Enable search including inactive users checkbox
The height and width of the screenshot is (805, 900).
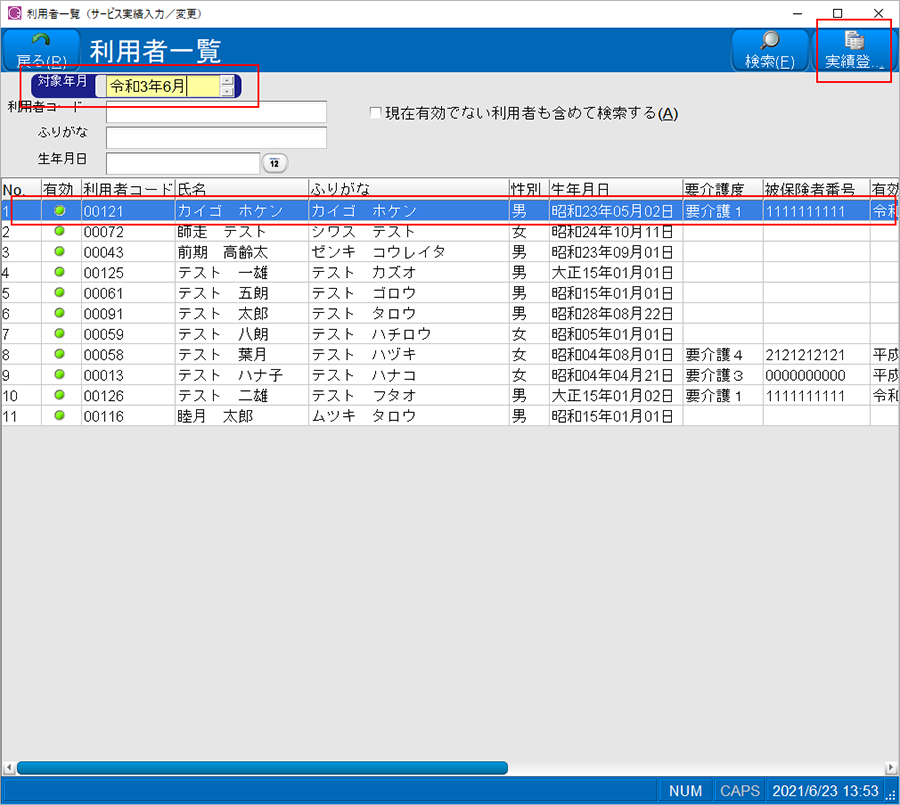[376, 114]
